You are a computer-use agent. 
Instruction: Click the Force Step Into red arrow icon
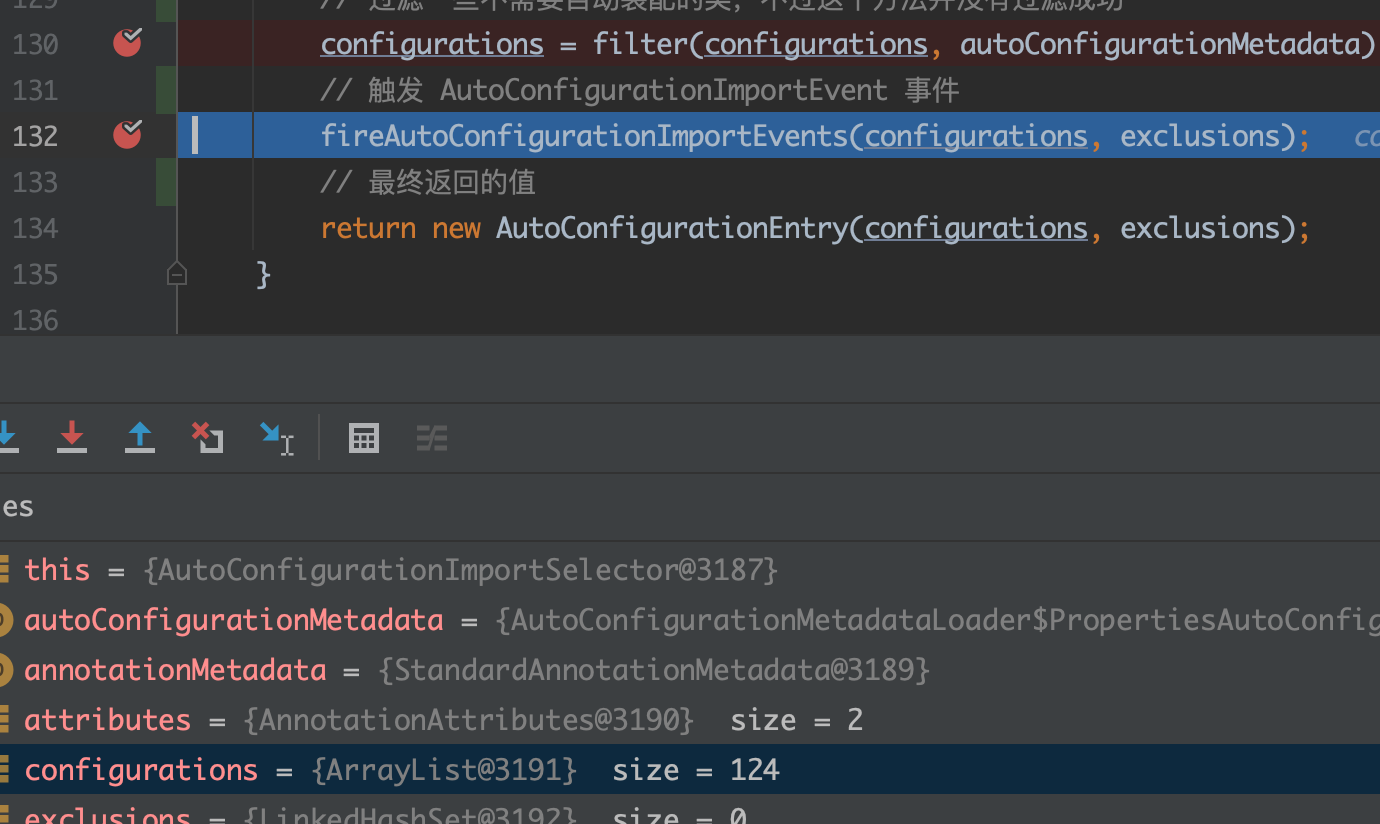click(72, 438)
